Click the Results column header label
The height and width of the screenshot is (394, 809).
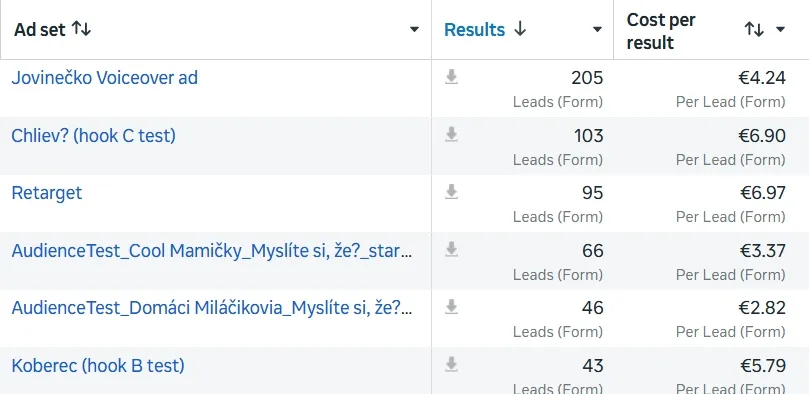[475, 30]
